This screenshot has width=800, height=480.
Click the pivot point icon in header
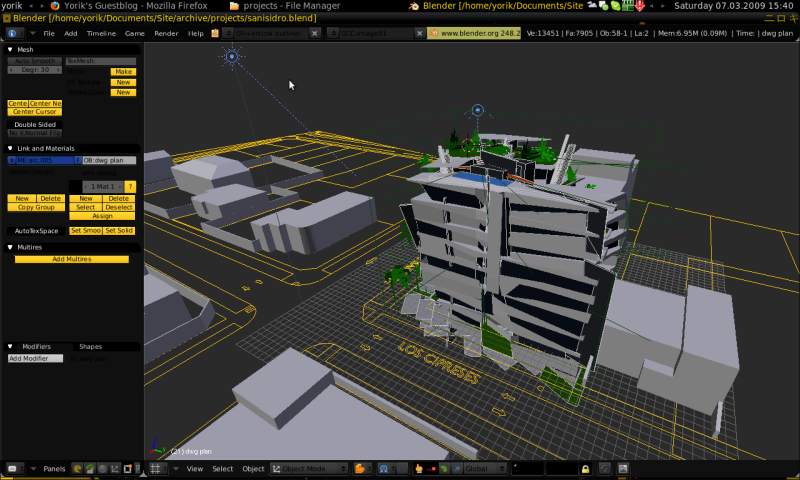[x=386, y=469]
